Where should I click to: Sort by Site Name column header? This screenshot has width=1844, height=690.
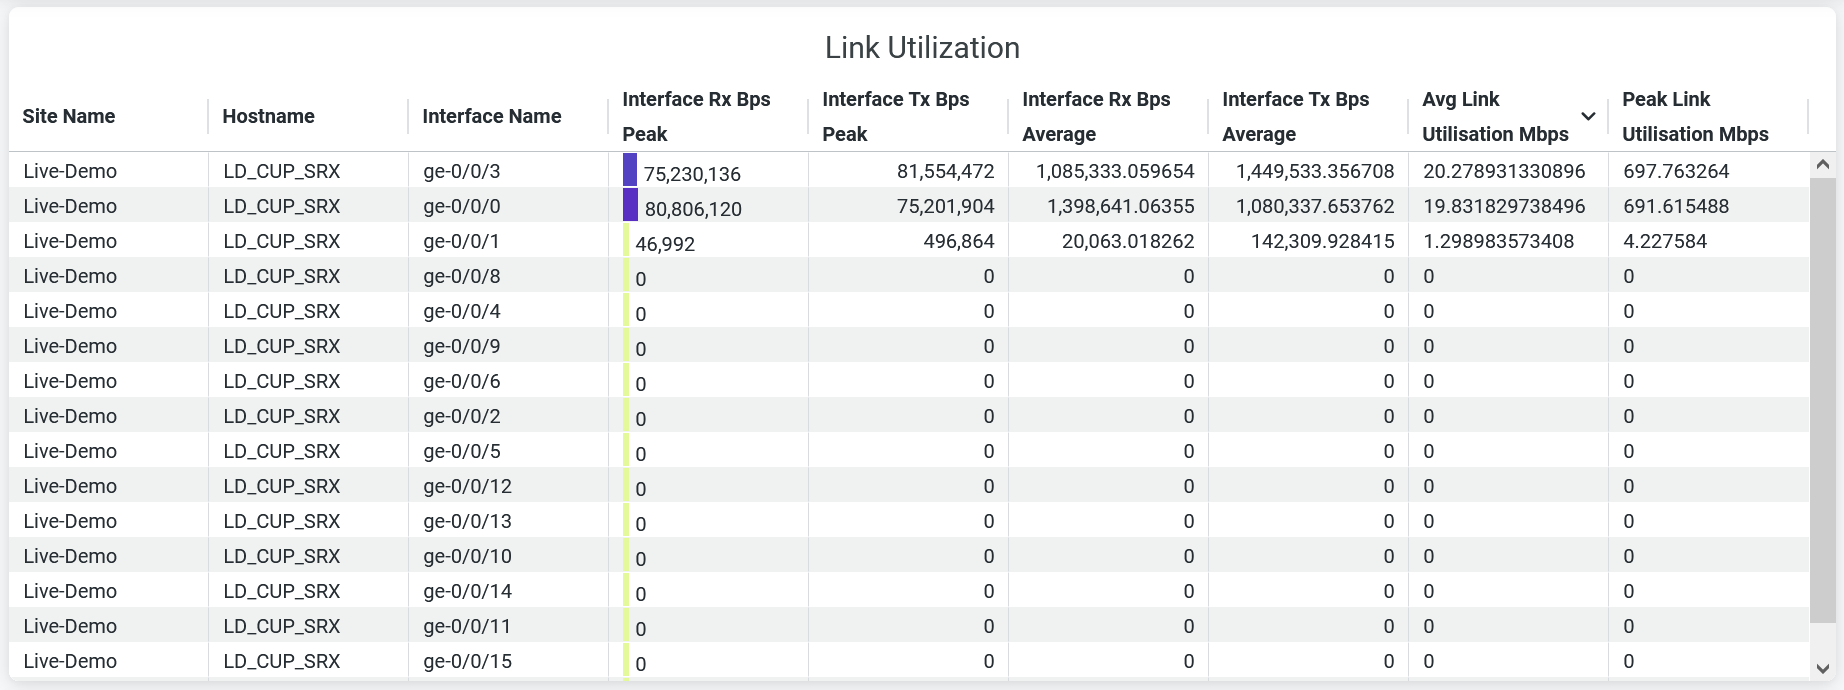(x=69, y=116)
